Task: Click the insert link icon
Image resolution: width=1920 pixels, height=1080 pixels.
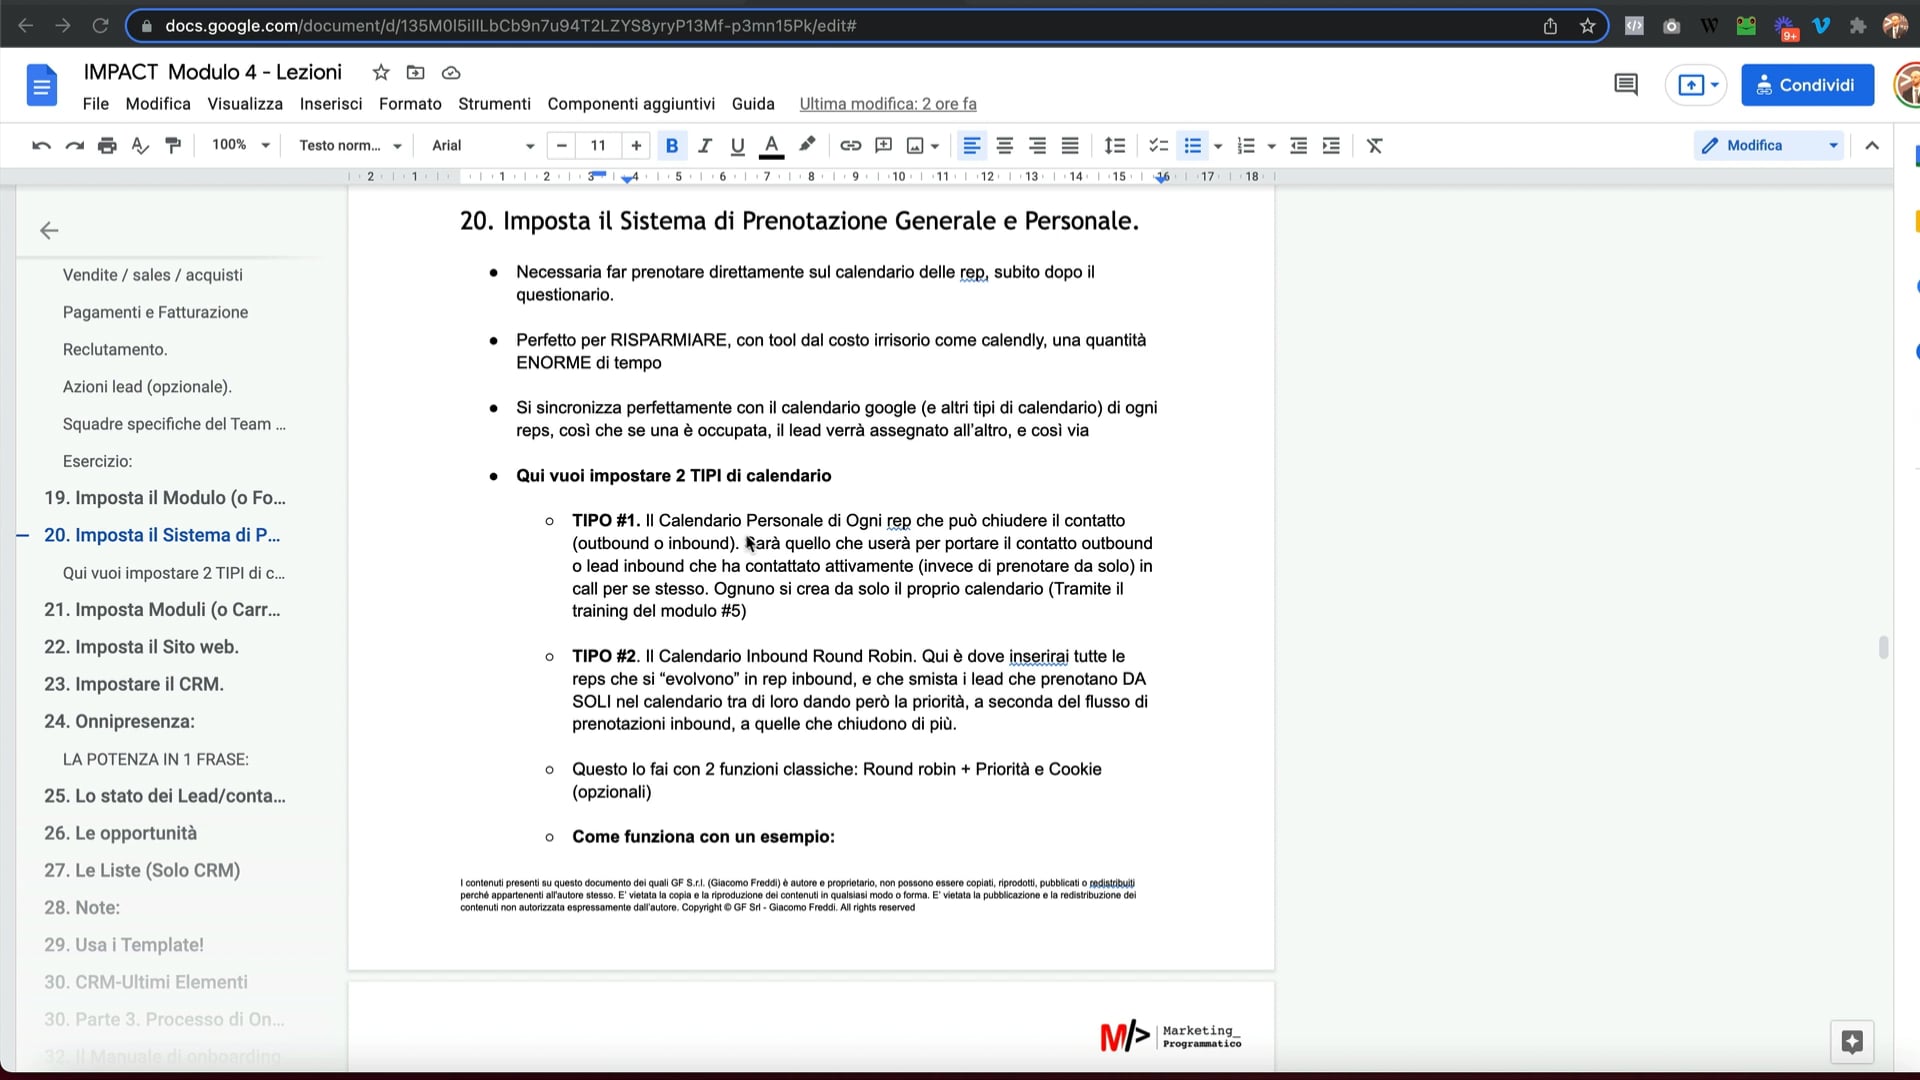Action: pos(850,146)
